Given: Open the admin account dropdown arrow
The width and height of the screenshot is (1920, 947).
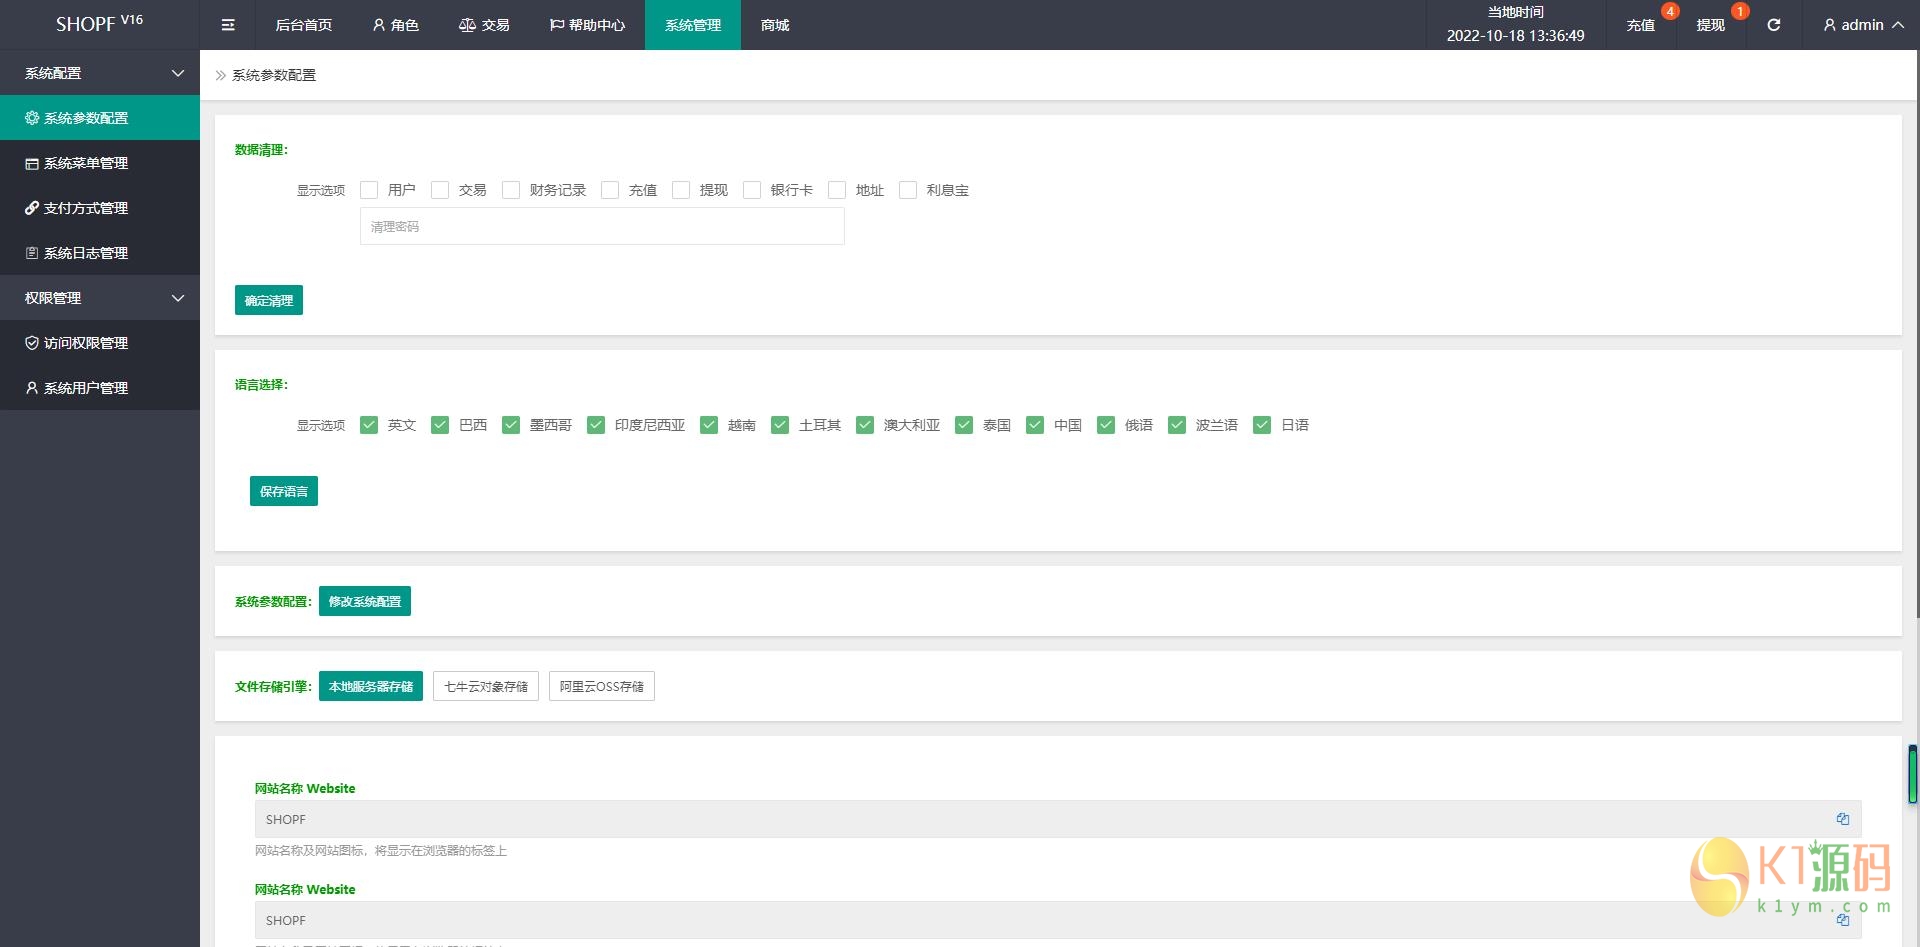Looking at the screenshot, I should pyautogui.click(x=1898, y=25).
